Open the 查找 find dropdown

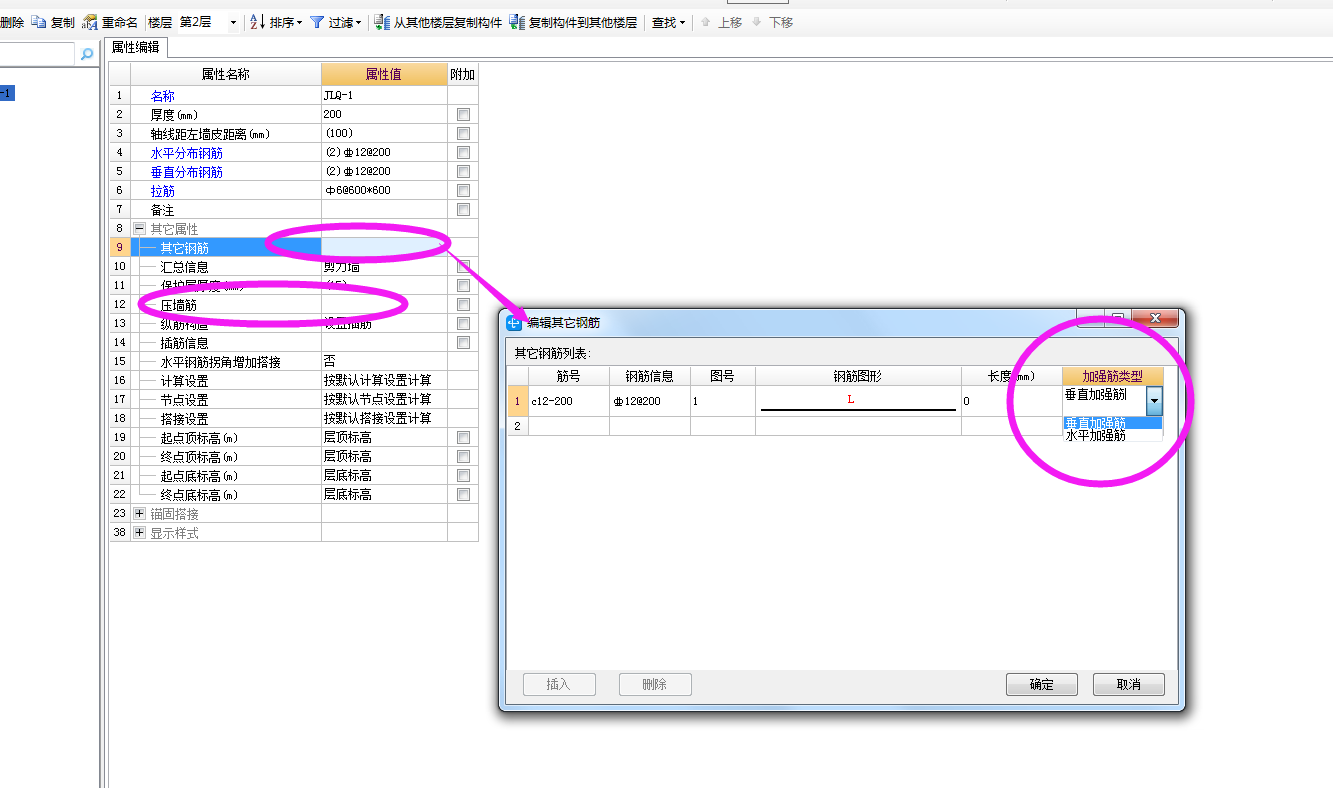pyautogui.click(x=668, y=22)
